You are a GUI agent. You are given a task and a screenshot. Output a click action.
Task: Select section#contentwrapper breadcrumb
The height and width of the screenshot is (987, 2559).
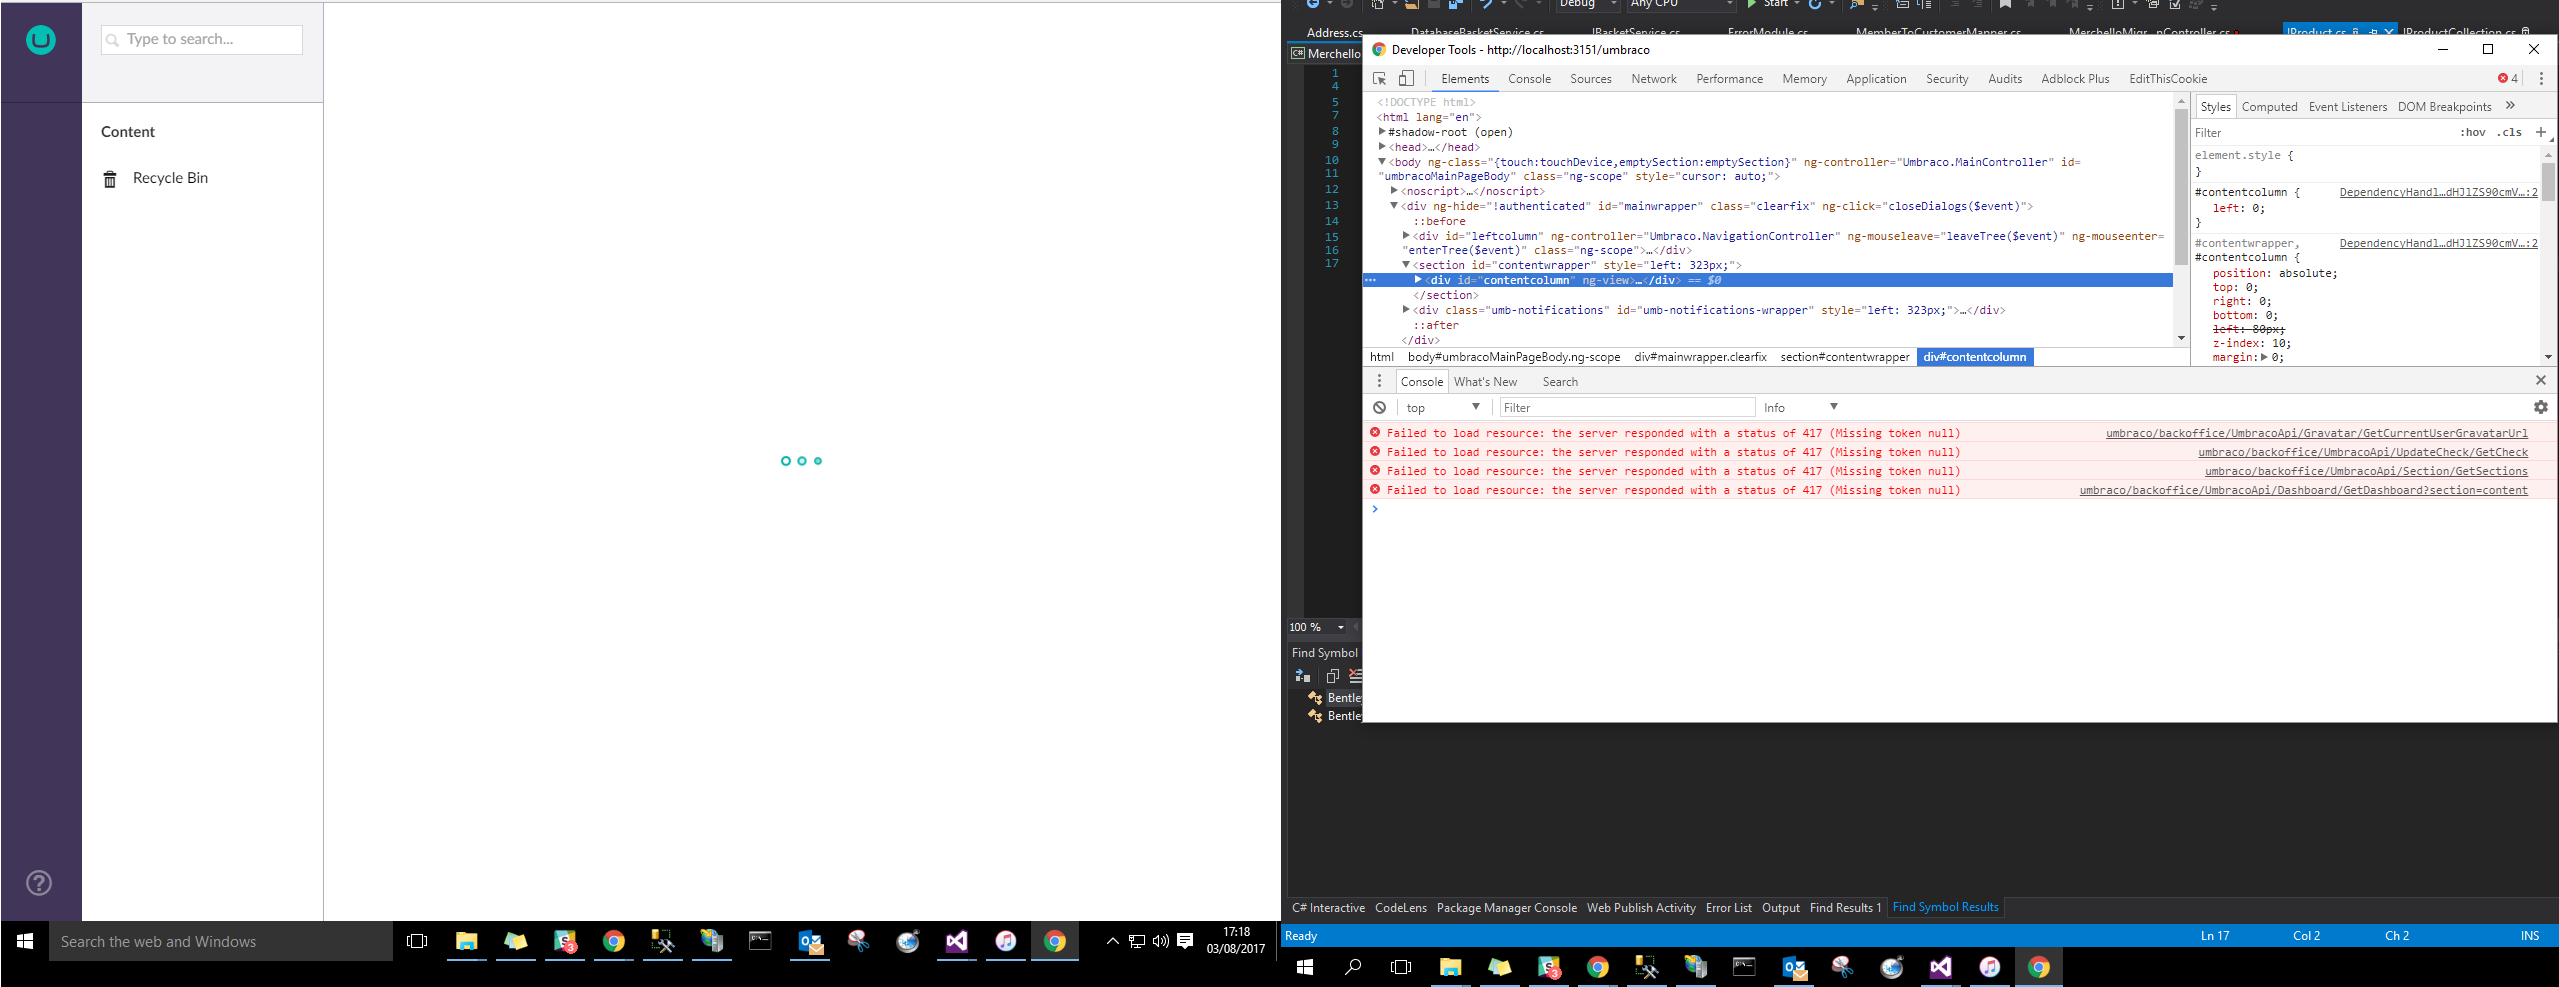pos(1844,357)
